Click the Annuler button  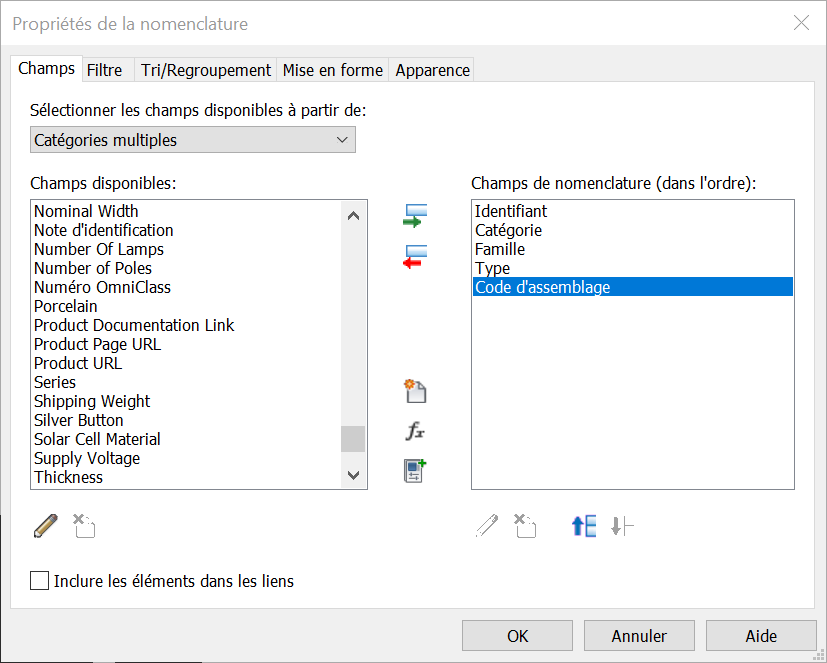[639, 636]
